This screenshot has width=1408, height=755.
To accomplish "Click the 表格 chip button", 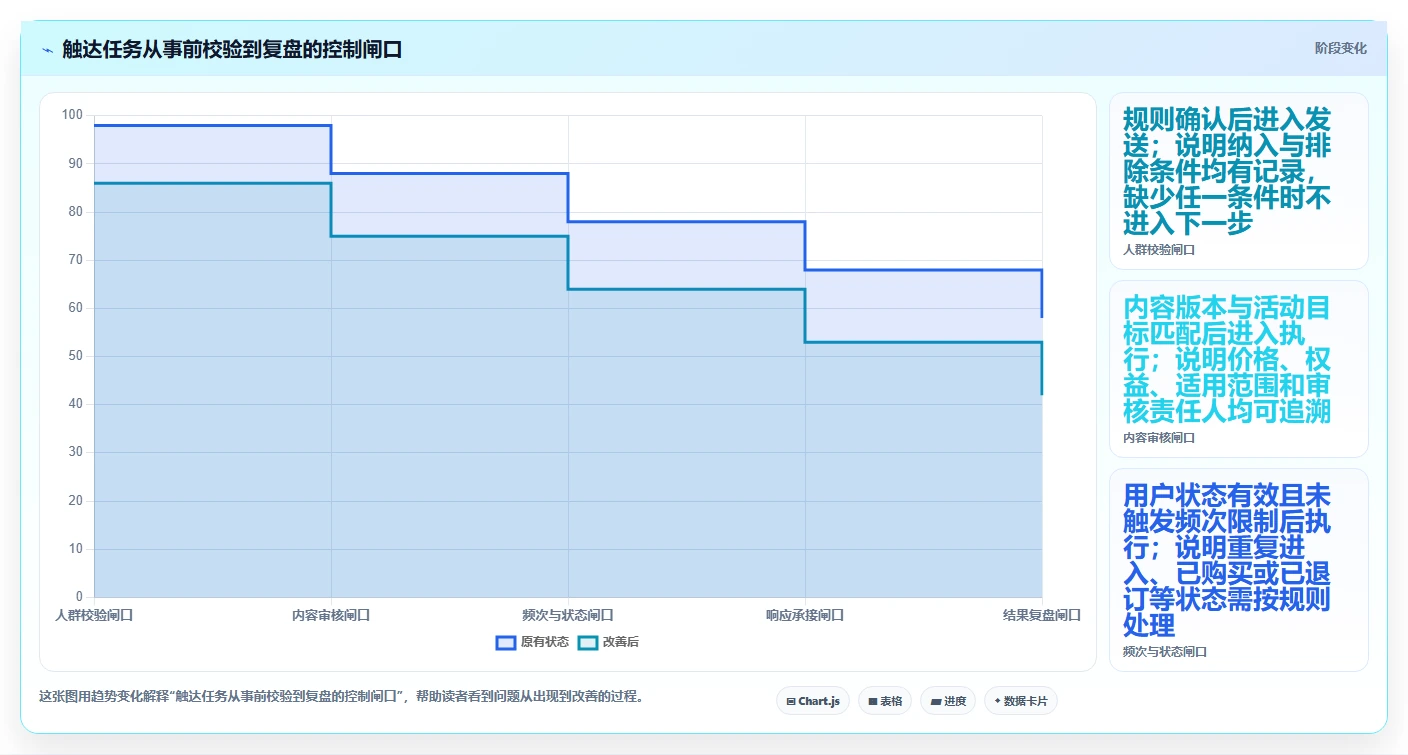I will 885,701.
